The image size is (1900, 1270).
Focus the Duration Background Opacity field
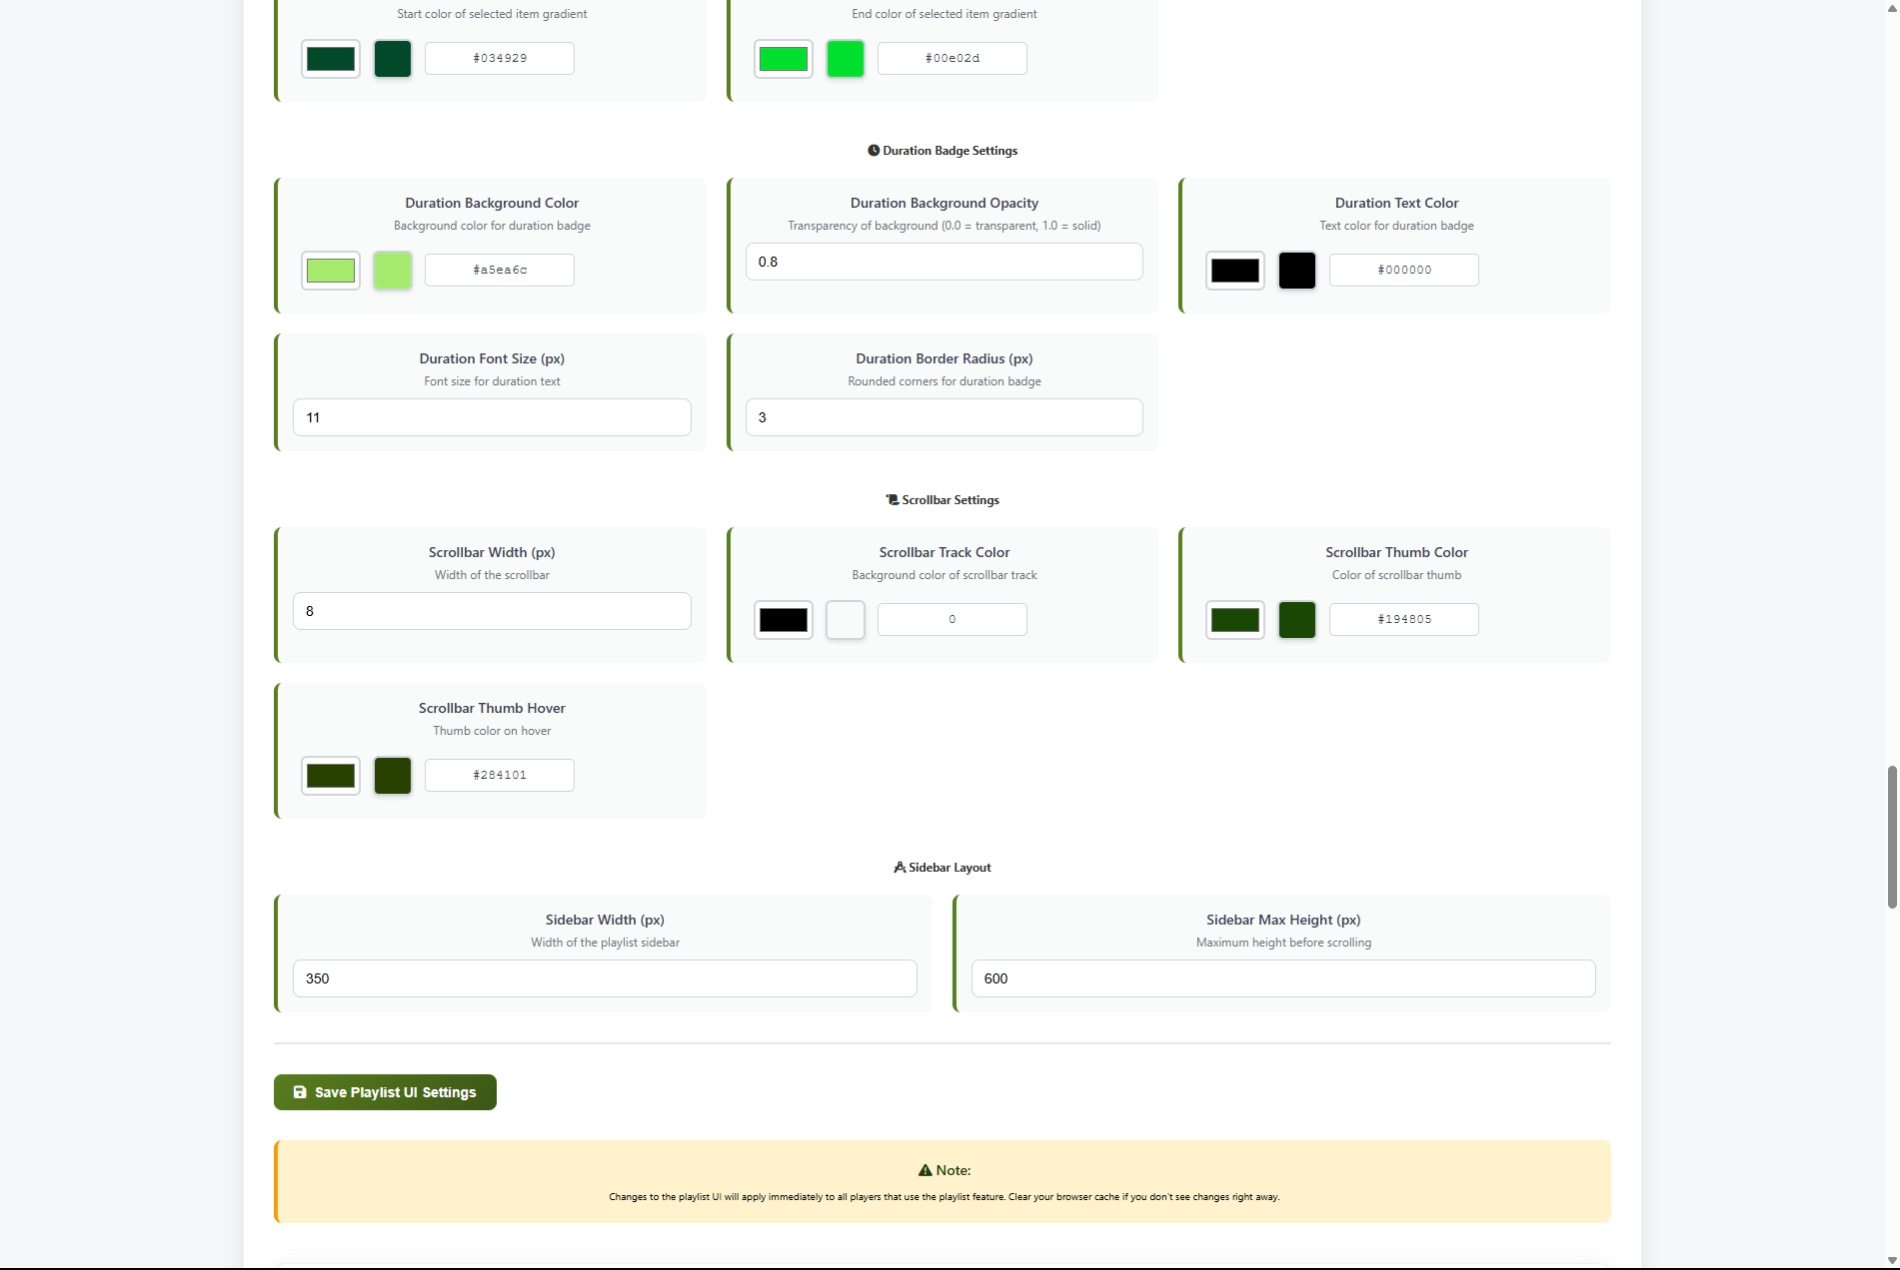943,262
